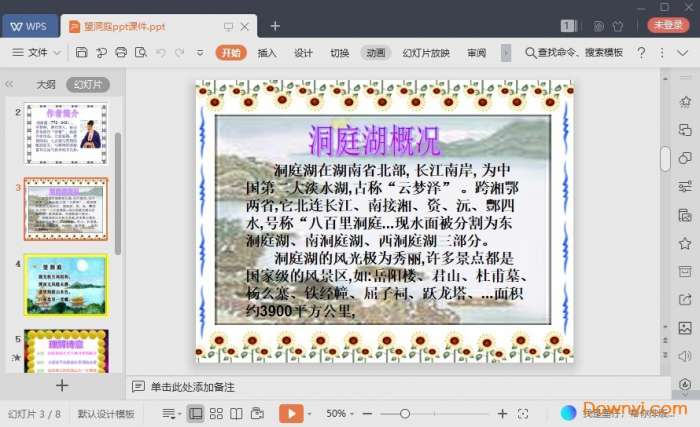Screen dimensions: 700x427
Task: Click the properties sliders icon in sidebar
Action: point(685,186)
